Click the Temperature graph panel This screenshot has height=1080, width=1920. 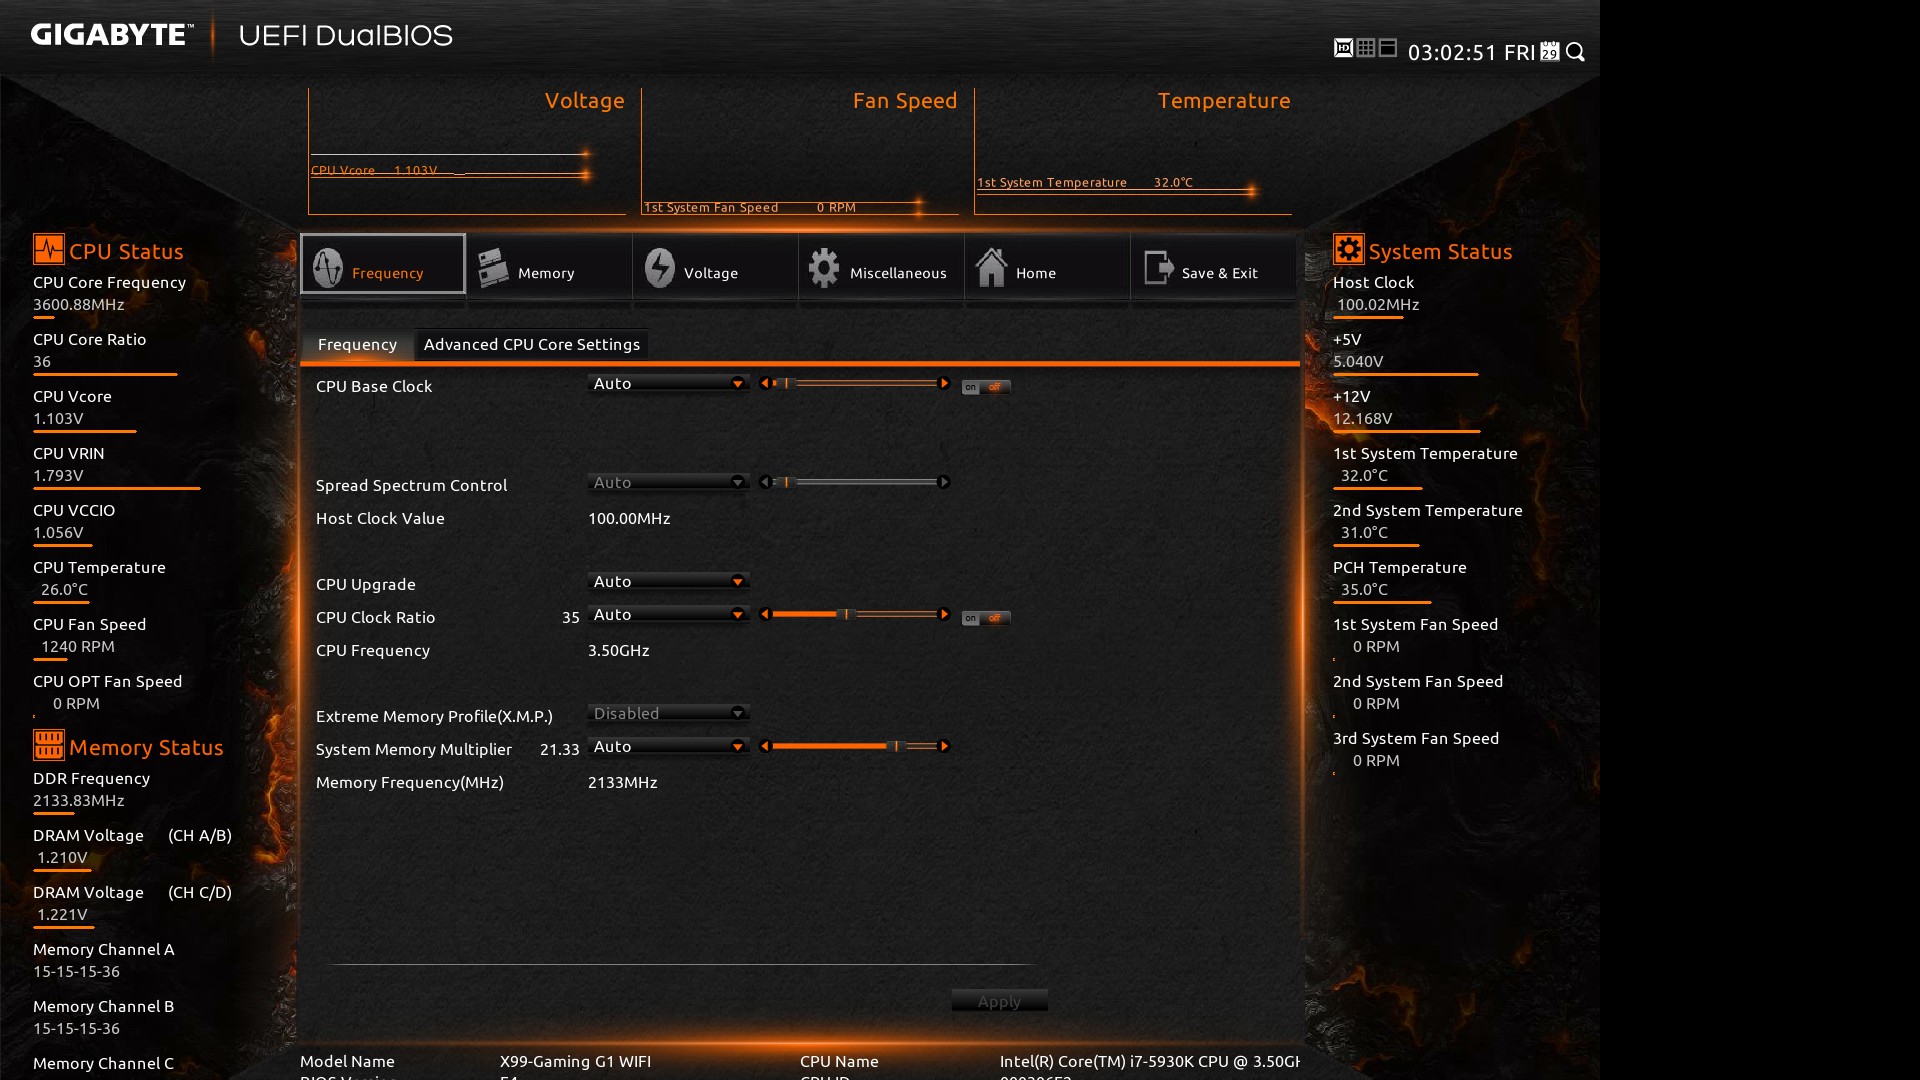[1133, 151]
